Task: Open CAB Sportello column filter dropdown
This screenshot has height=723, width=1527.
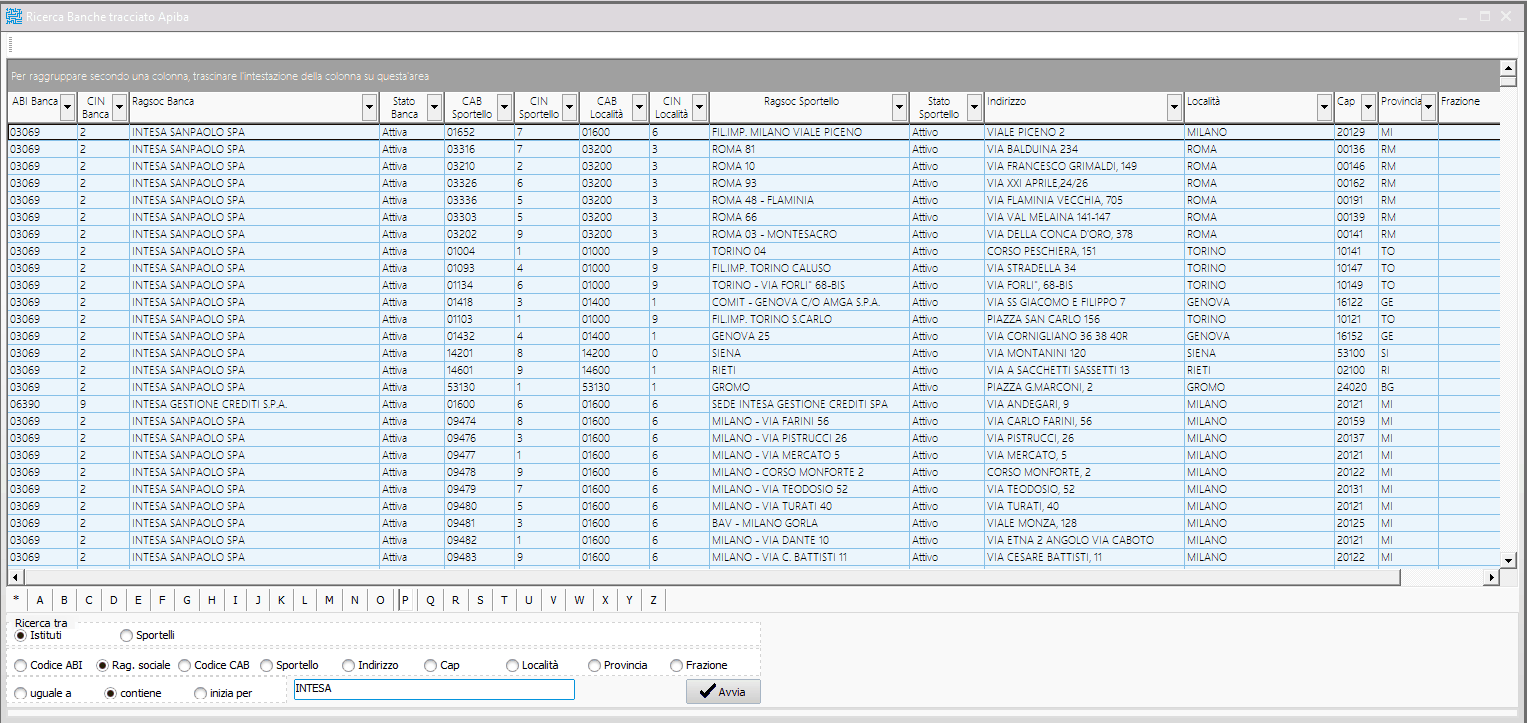Action: 504,106
